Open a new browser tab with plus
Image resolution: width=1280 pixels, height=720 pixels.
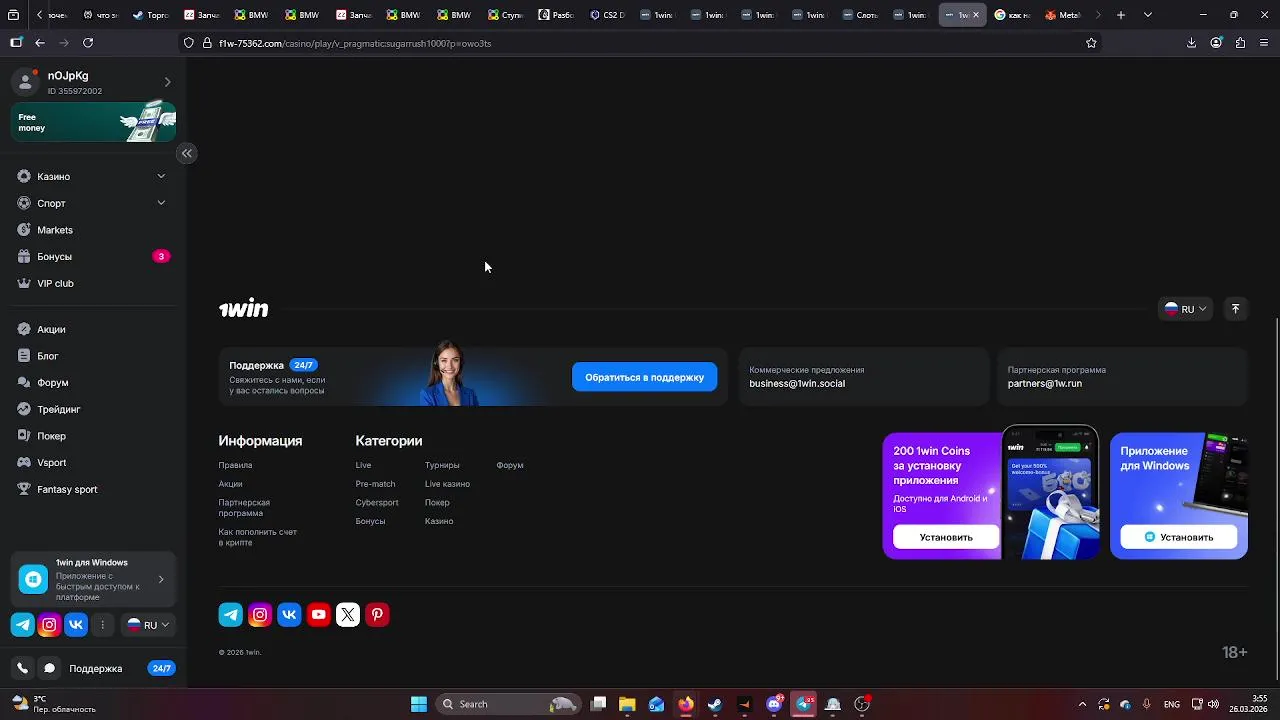pos(1121,15)
